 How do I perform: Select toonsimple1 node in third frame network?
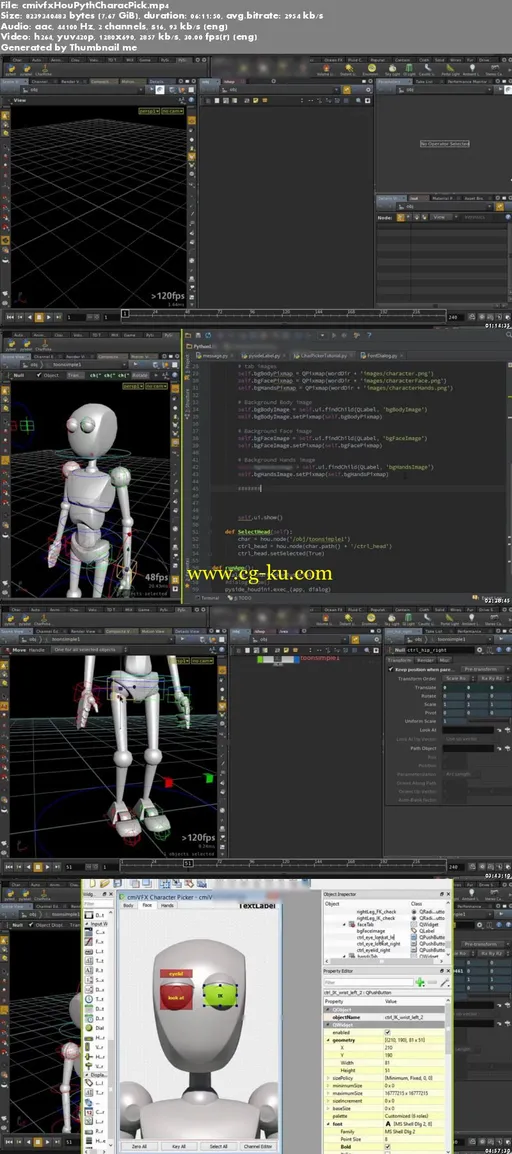tap(278, 659)
